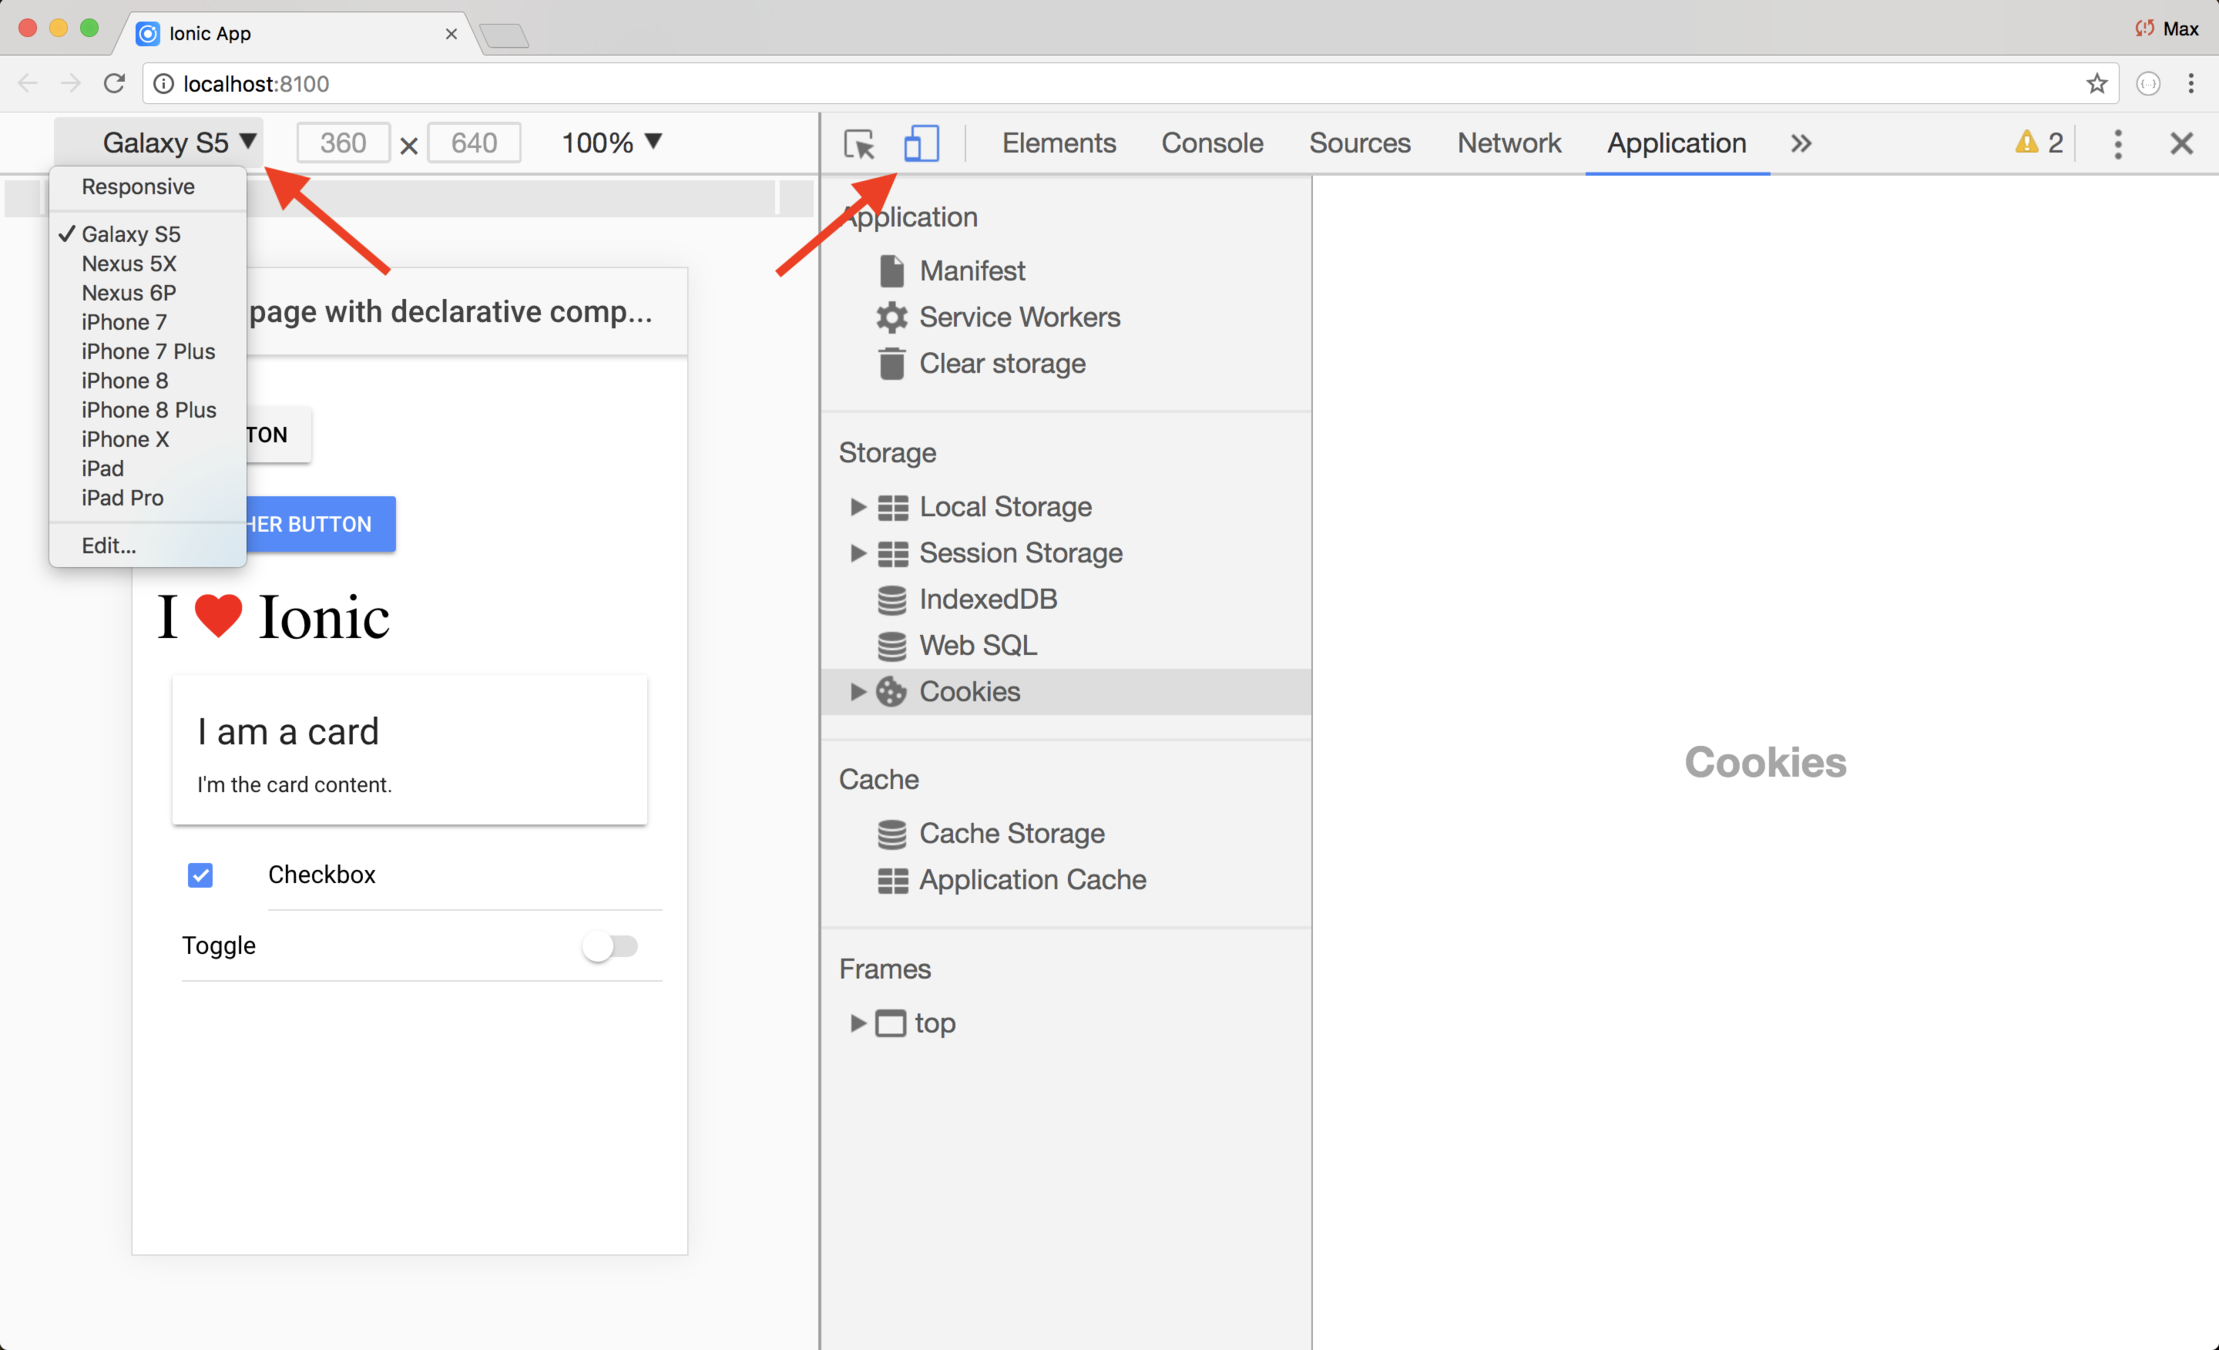Toggle the device toolbar icon

click(x=921, y=144)
